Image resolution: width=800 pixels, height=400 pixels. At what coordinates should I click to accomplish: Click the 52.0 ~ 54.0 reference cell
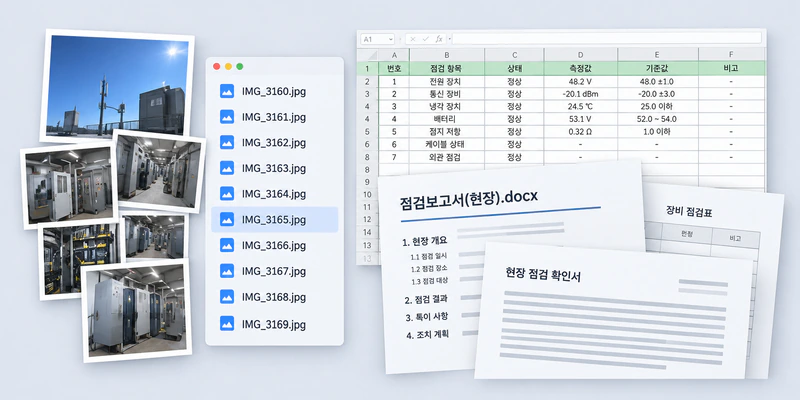[658, 119]
